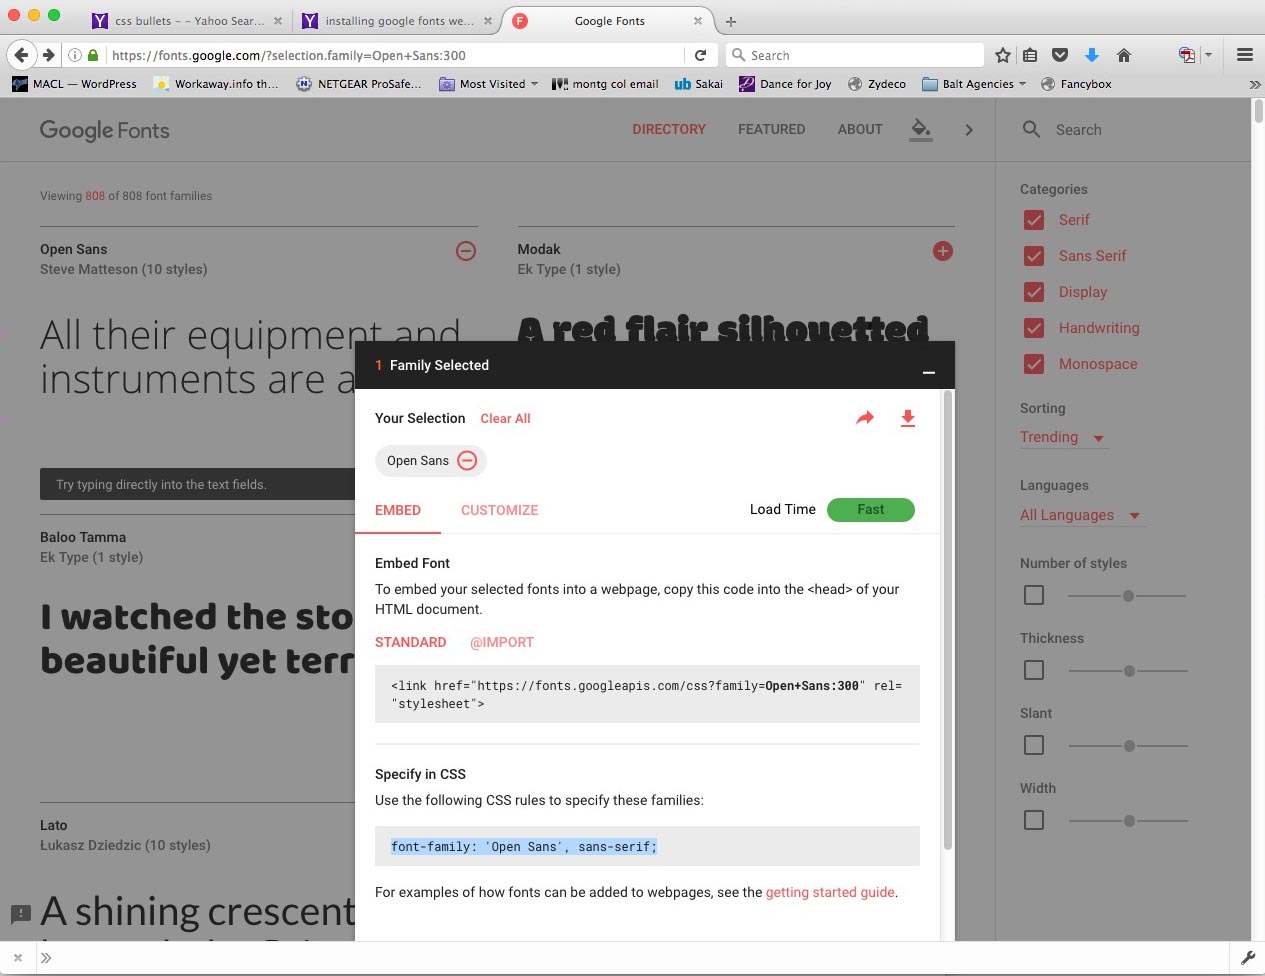Click the site info icon in address bar
The height and width of the screenshot is (976, 1265).
(75, 55)
